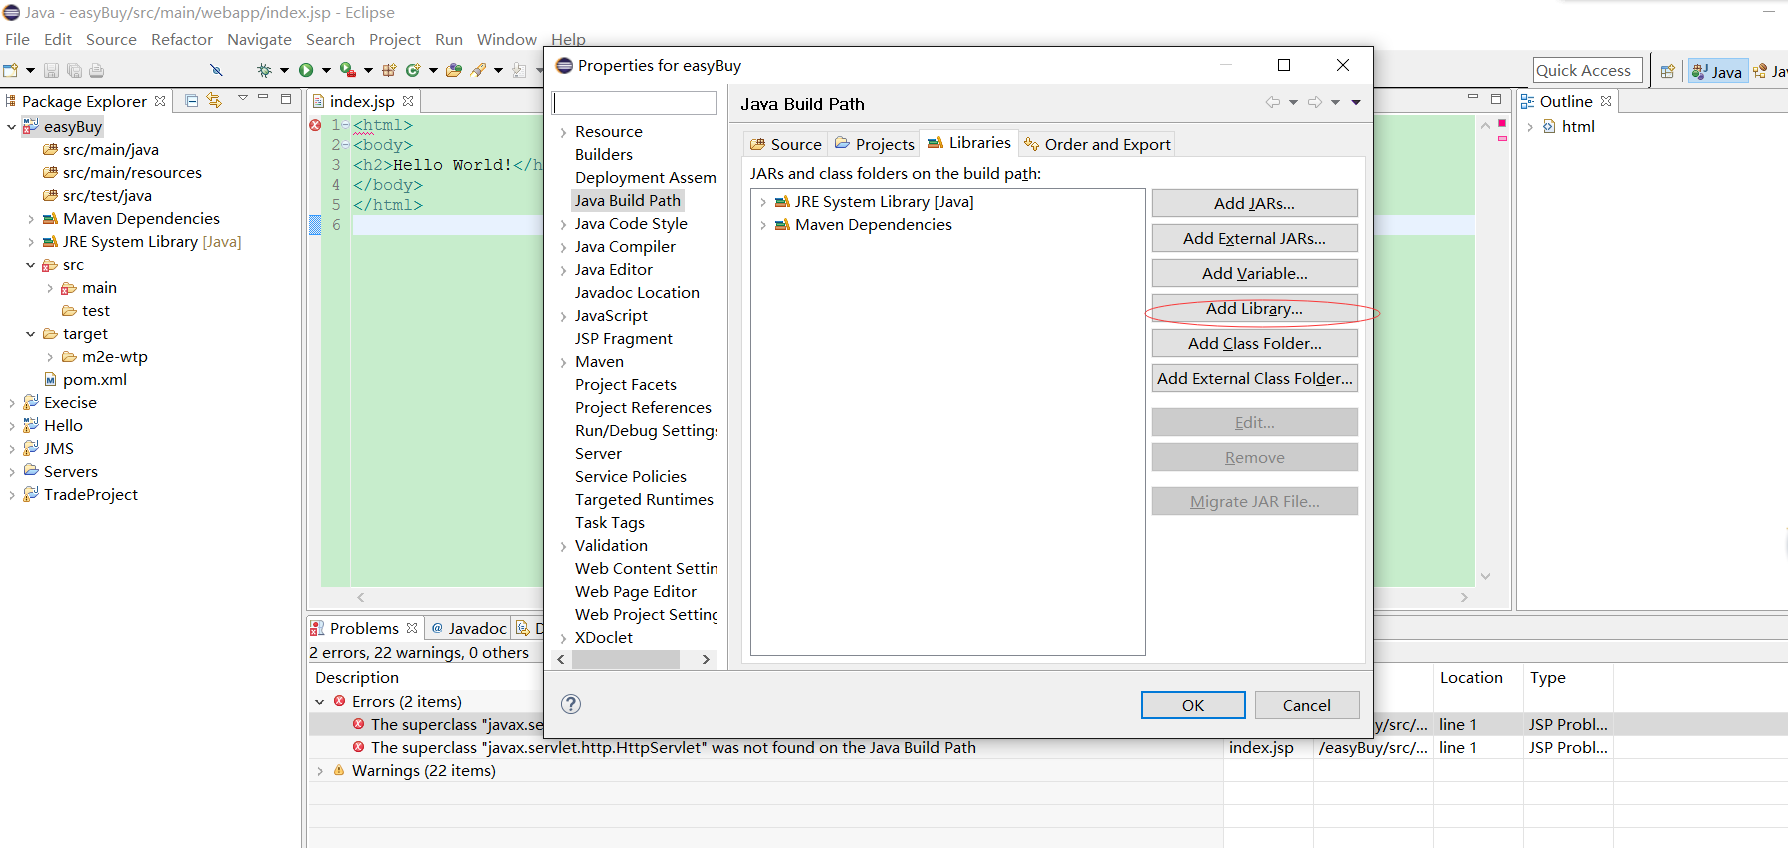Toggle Skip All Breakpoints icon
1788x848 pixels.
click(x=216, y=70)
